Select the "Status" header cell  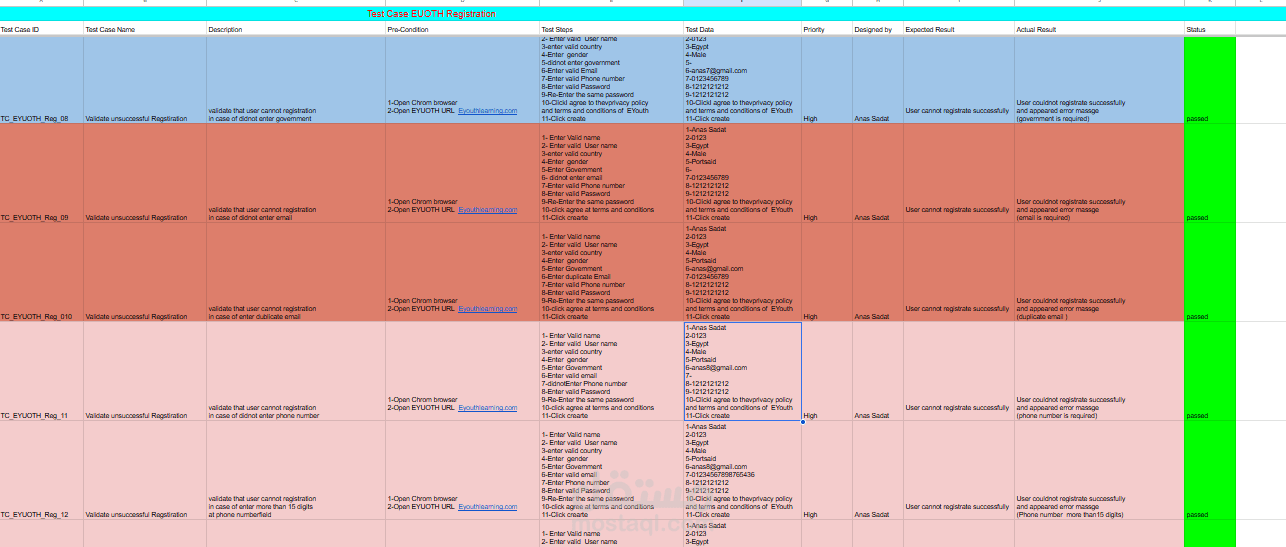[x=1210, y=30]
